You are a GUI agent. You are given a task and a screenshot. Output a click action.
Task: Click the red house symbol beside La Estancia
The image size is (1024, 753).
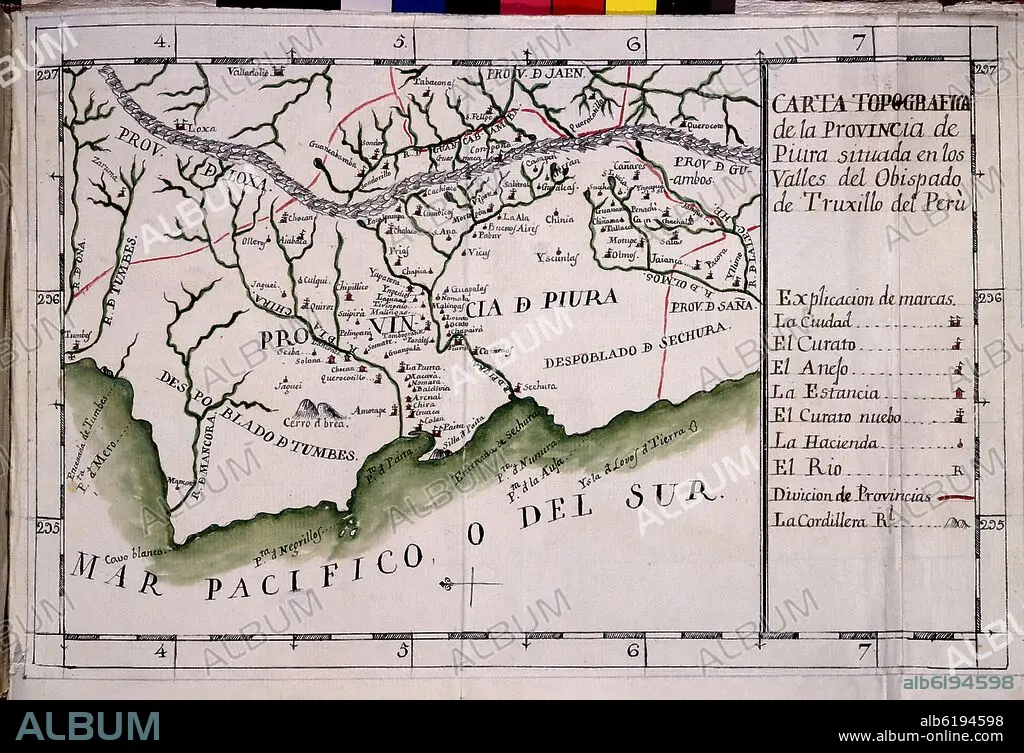(x=959, y=393)
